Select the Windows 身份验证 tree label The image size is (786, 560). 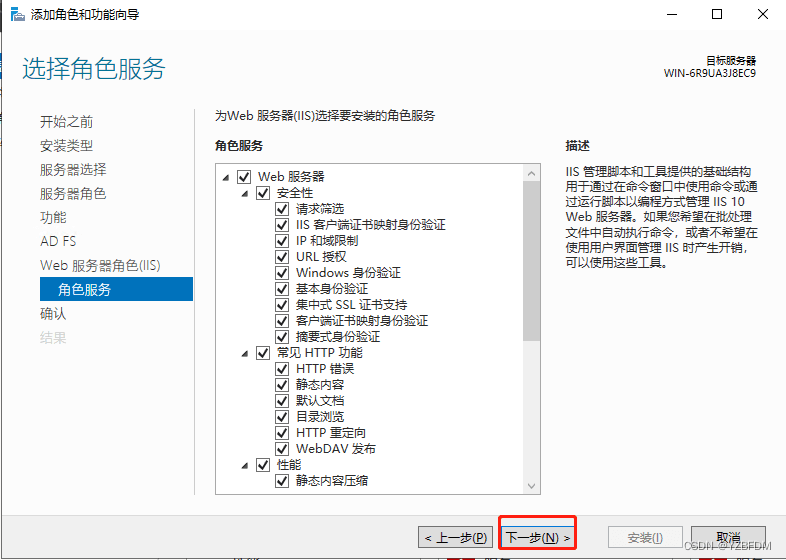(348, 273)
